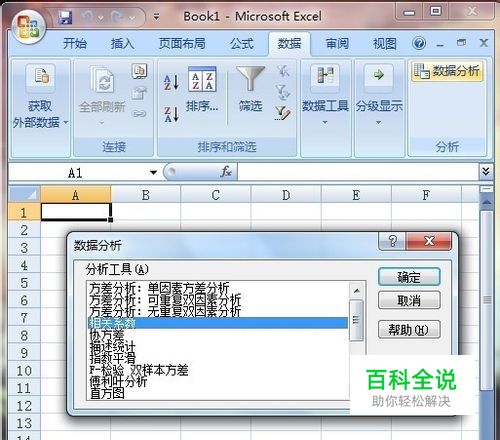The height and width of the screenshot is (440, 500).
Task: Open the Excel help question icon
Action: pyautogui.click(x=419, y=43)
